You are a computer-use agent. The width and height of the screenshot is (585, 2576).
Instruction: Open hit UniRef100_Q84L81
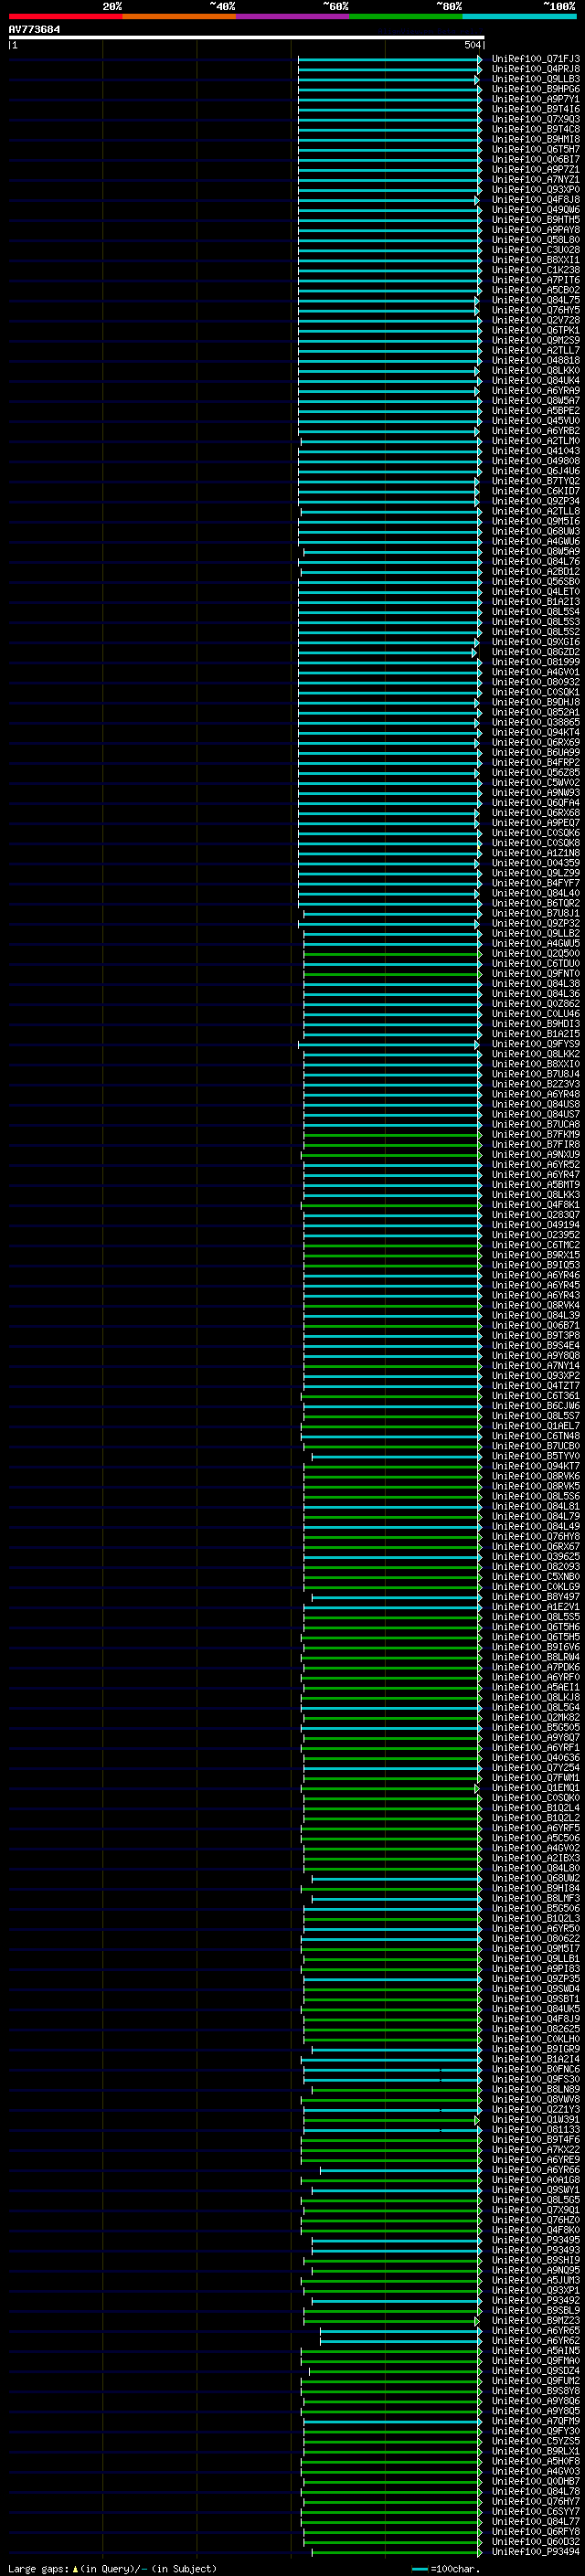point(535,1506)
